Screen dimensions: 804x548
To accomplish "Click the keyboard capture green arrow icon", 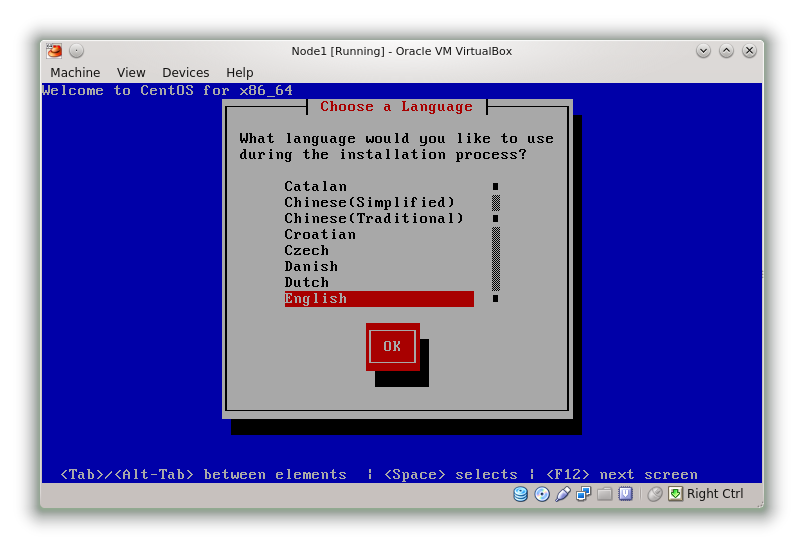I will tap(675, 494).
